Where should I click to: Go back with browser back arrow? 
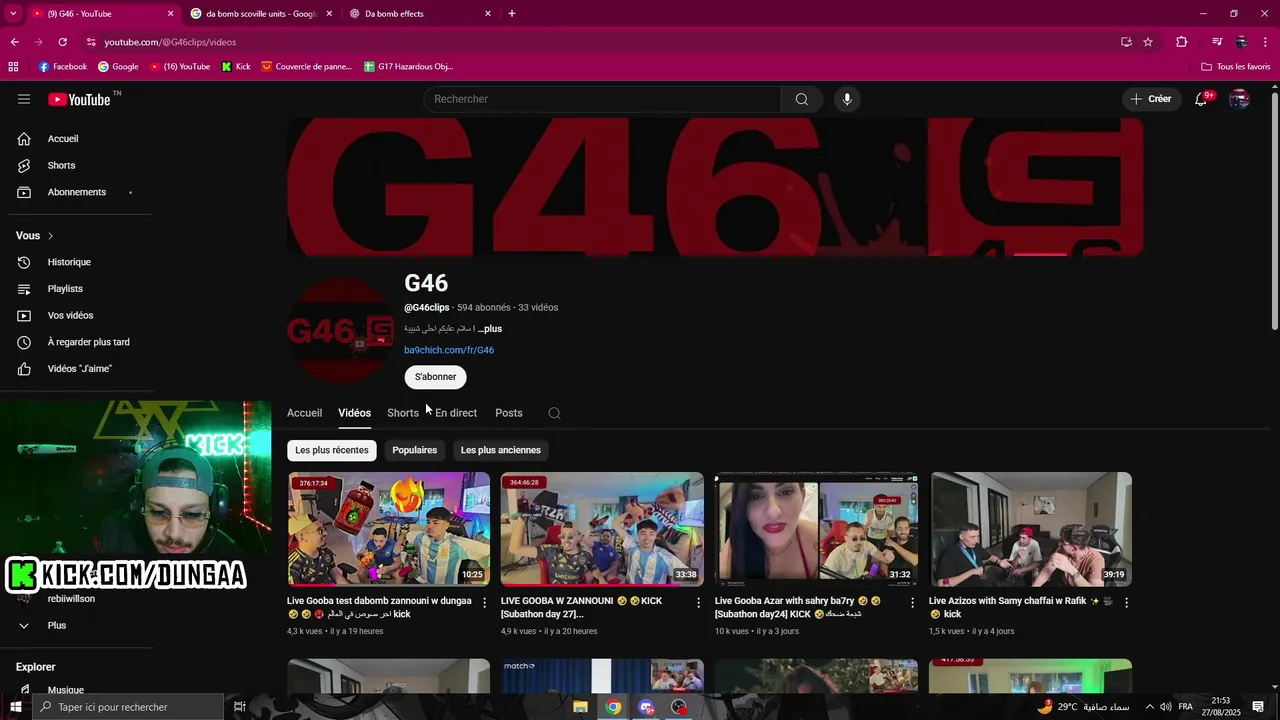14,42
